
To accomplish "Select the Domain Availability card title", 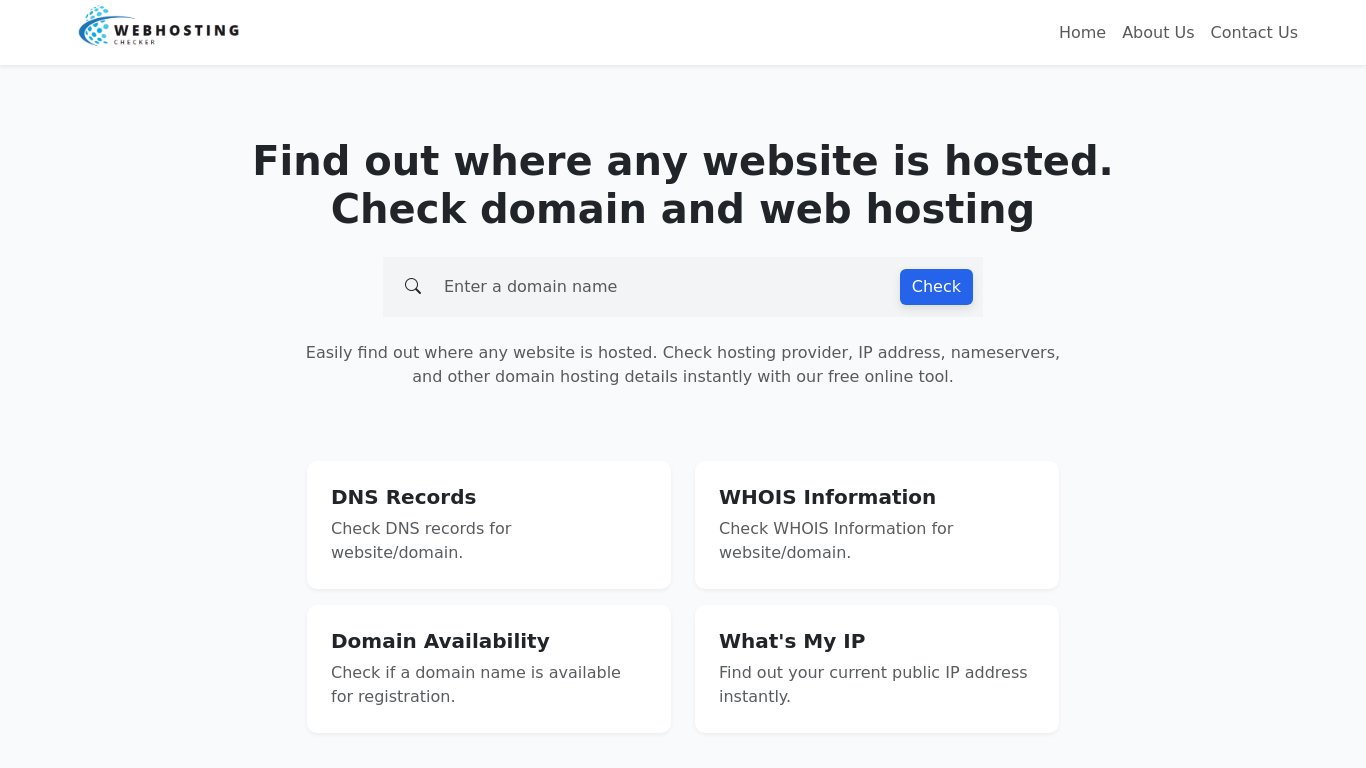I will (x=440, y=641).
